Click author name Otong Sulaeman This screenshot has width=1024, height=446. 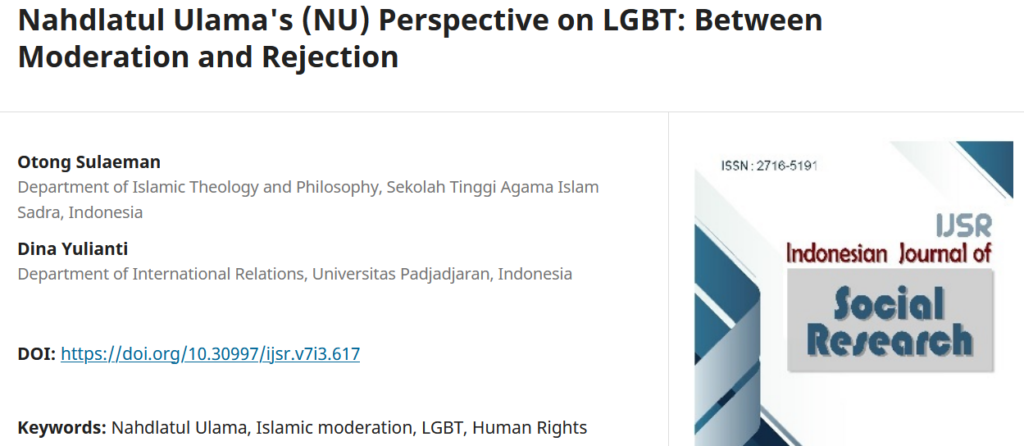pos(89,162)
